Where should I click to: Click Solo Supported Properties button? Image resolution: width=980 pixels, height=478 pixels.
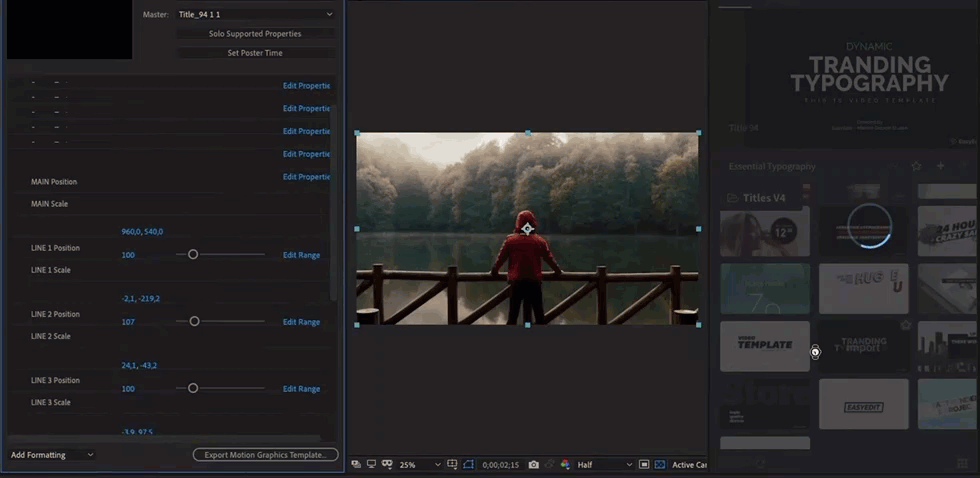click(255, 34)
